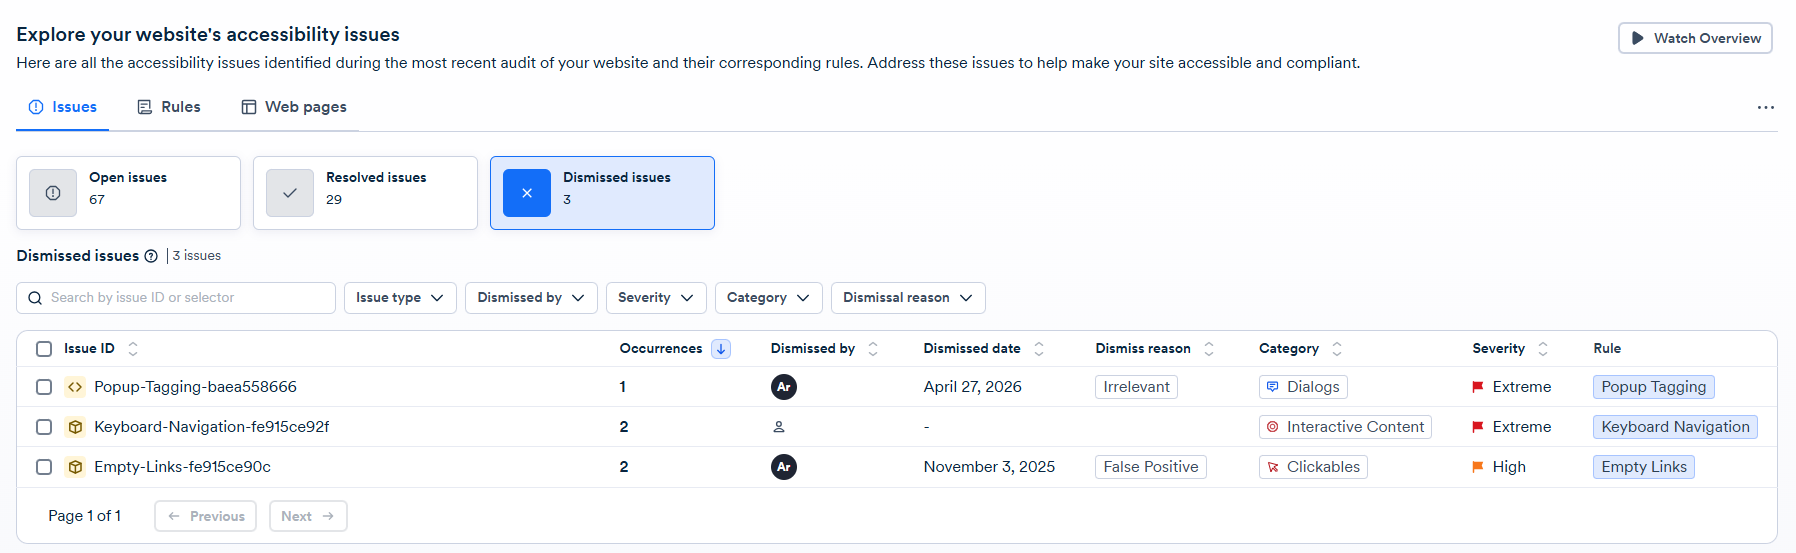Click the April 27, 2026 dismissed date
The width and height of the screenshot is (1796, 553).
pyautogui.click(x=973, y=387)
